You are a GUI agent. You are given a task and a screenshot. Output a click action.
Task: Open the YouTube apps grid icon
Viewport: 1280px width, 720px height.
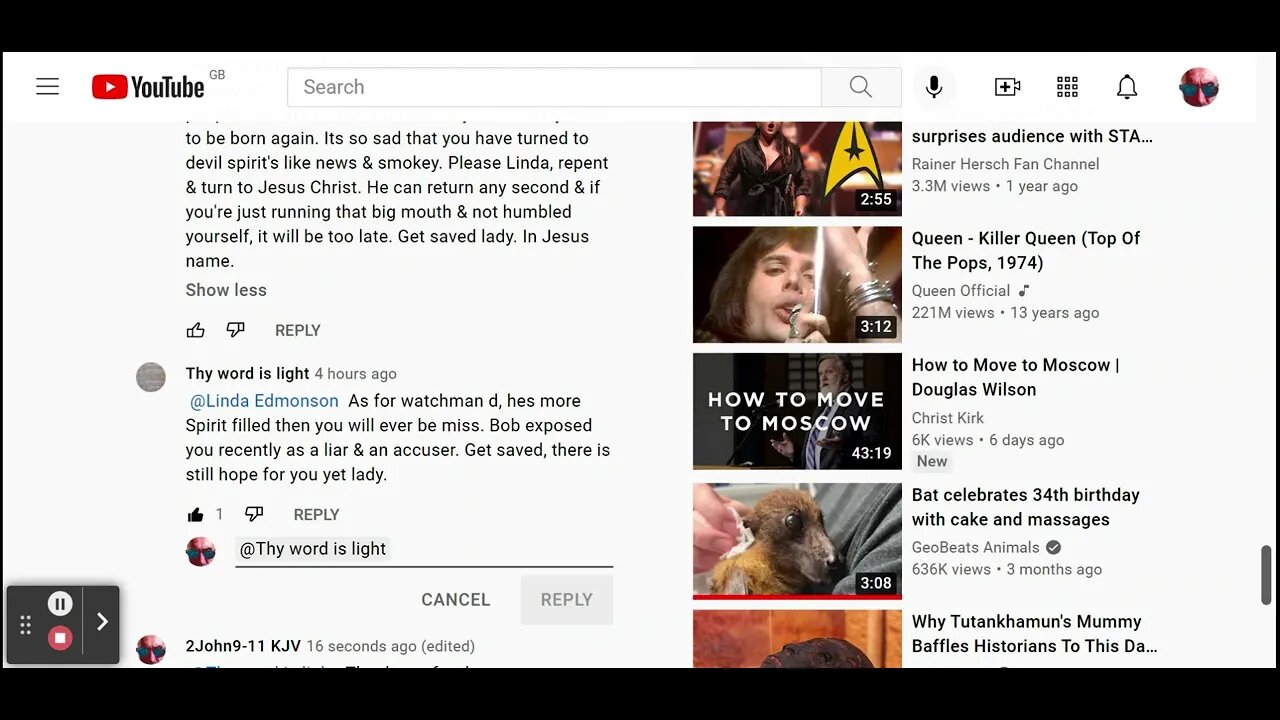1067,87
